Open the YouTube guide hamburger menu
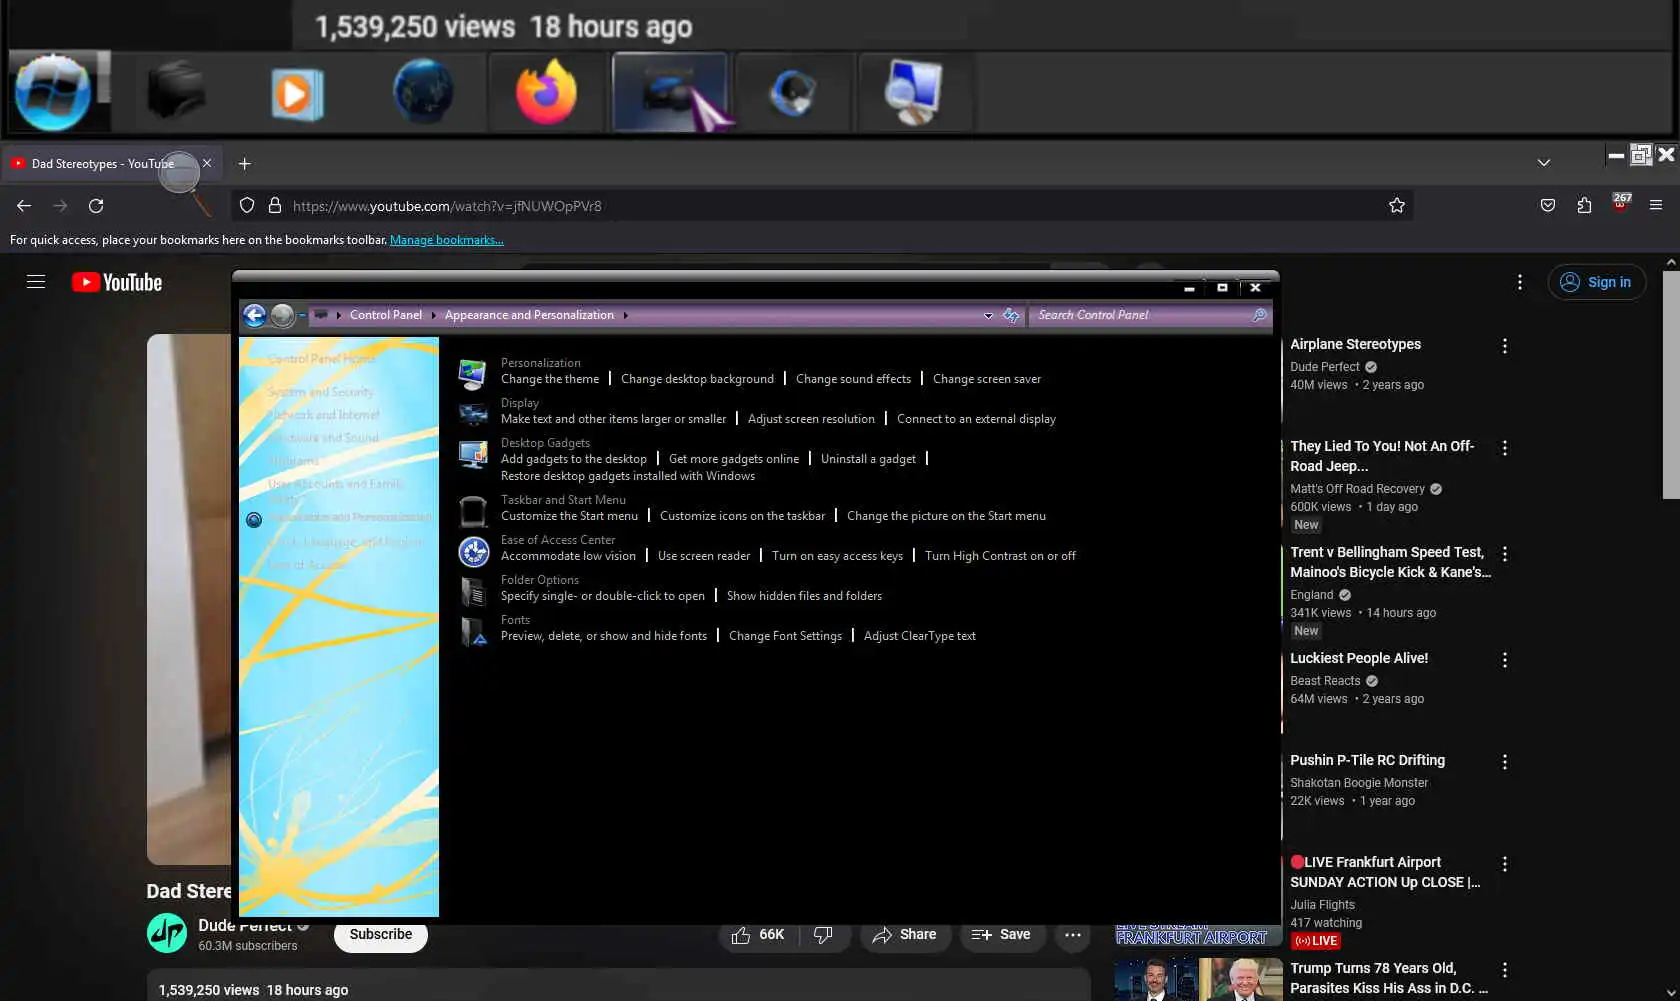1680x1001 pixels. 36,282
